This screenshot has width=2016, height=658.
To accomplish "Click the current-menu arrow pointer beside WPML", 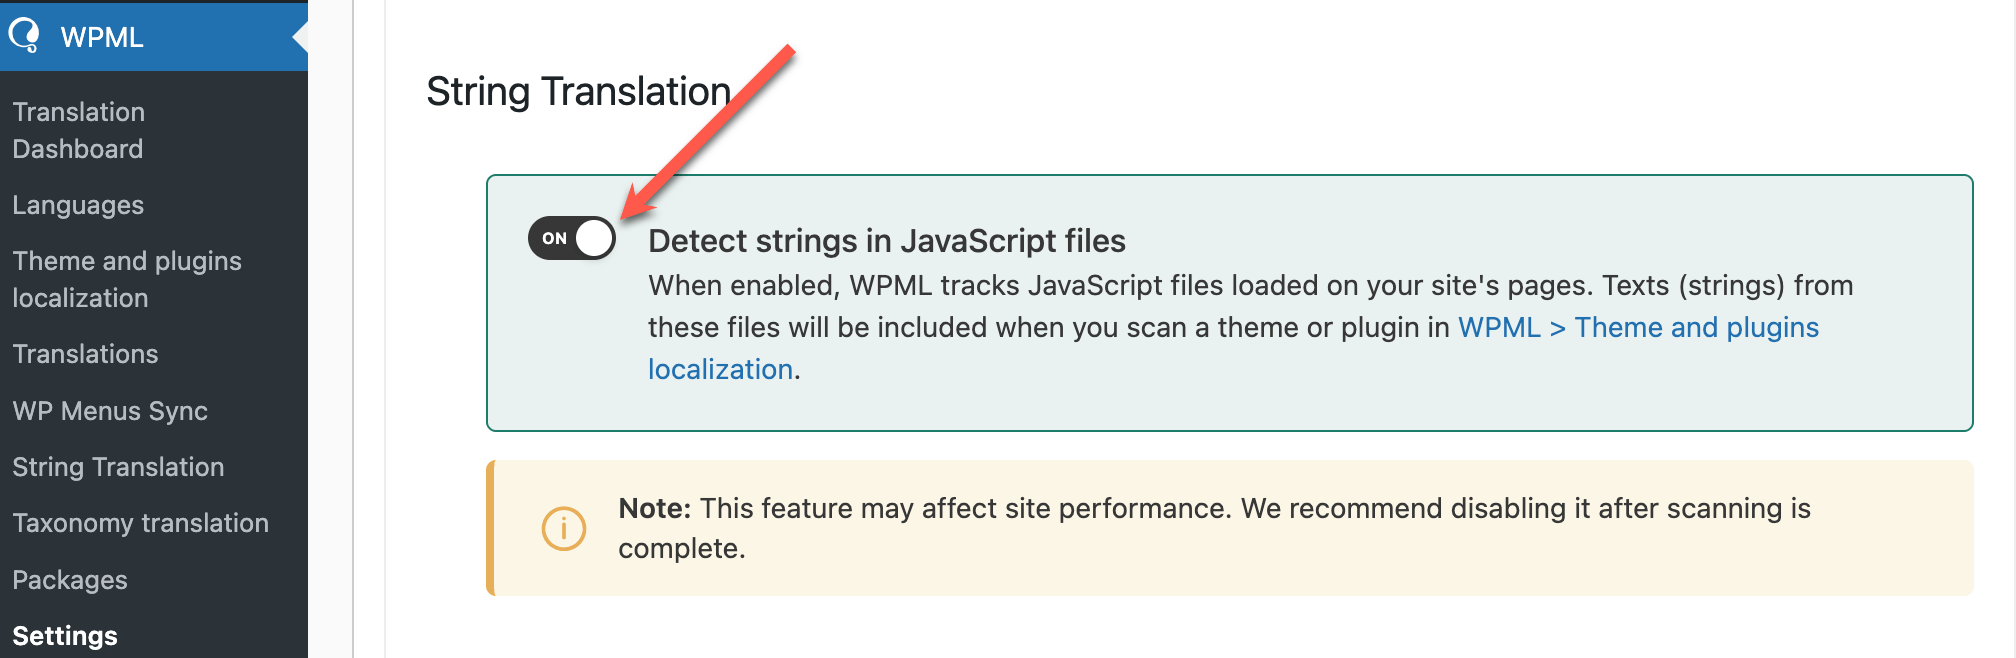I will [300, 37].
